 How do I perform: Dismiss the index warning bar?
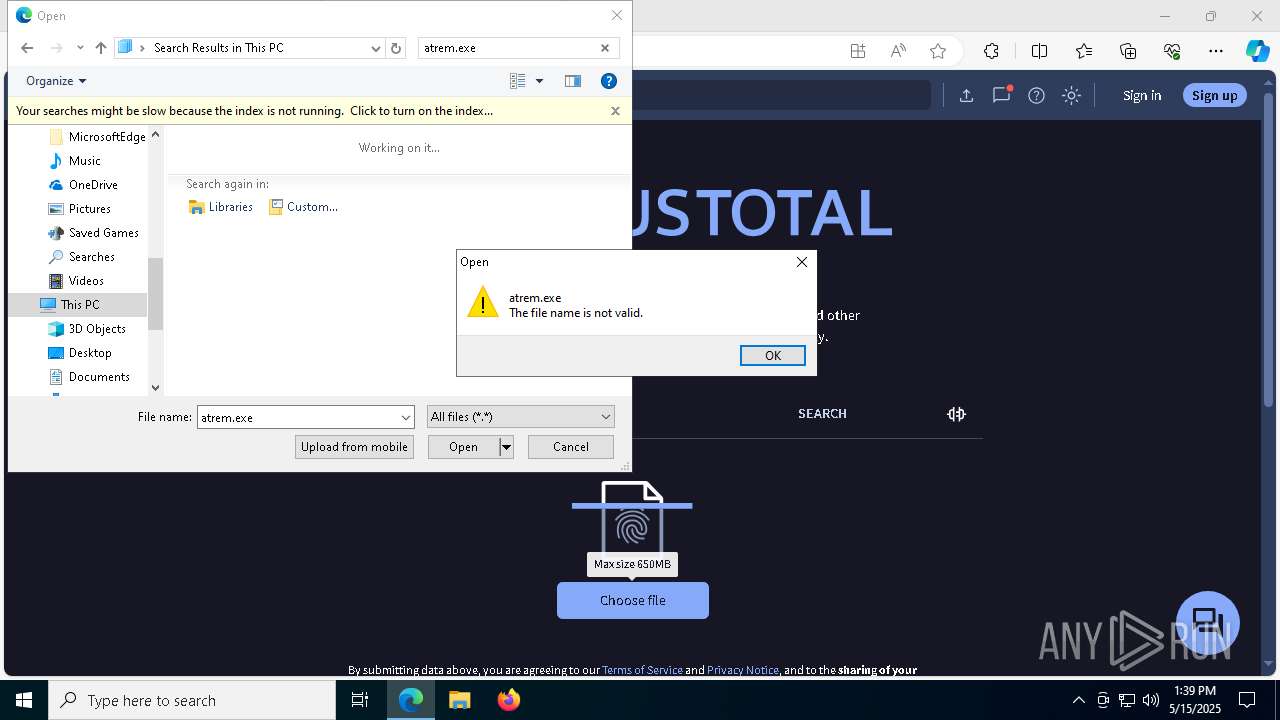pos(615,111)
